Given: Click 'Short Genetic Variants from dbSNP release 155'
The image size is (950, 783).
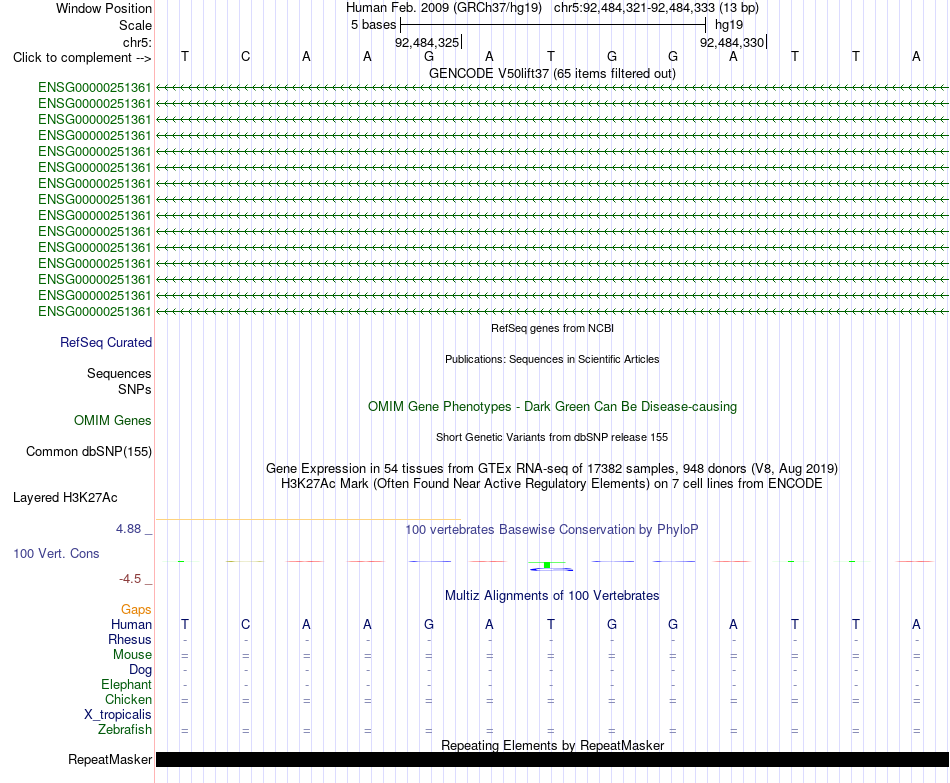Looking at the screenshot, I should 552,438.
